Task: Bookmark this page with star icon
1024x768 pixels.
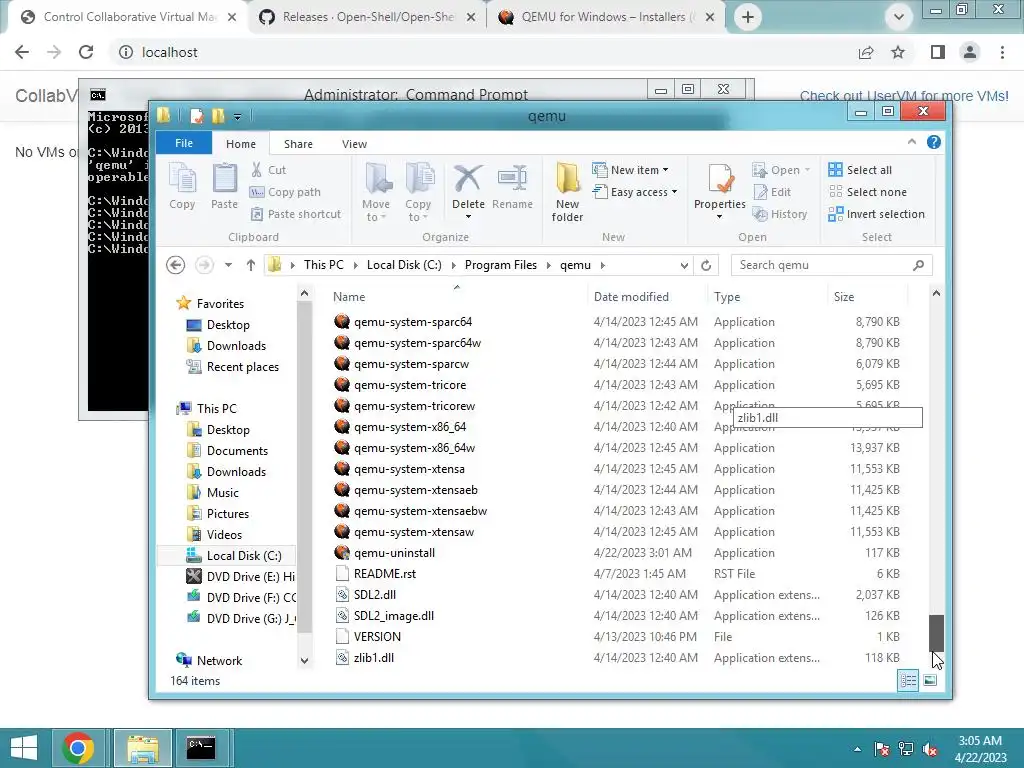Action: [898, 52]
